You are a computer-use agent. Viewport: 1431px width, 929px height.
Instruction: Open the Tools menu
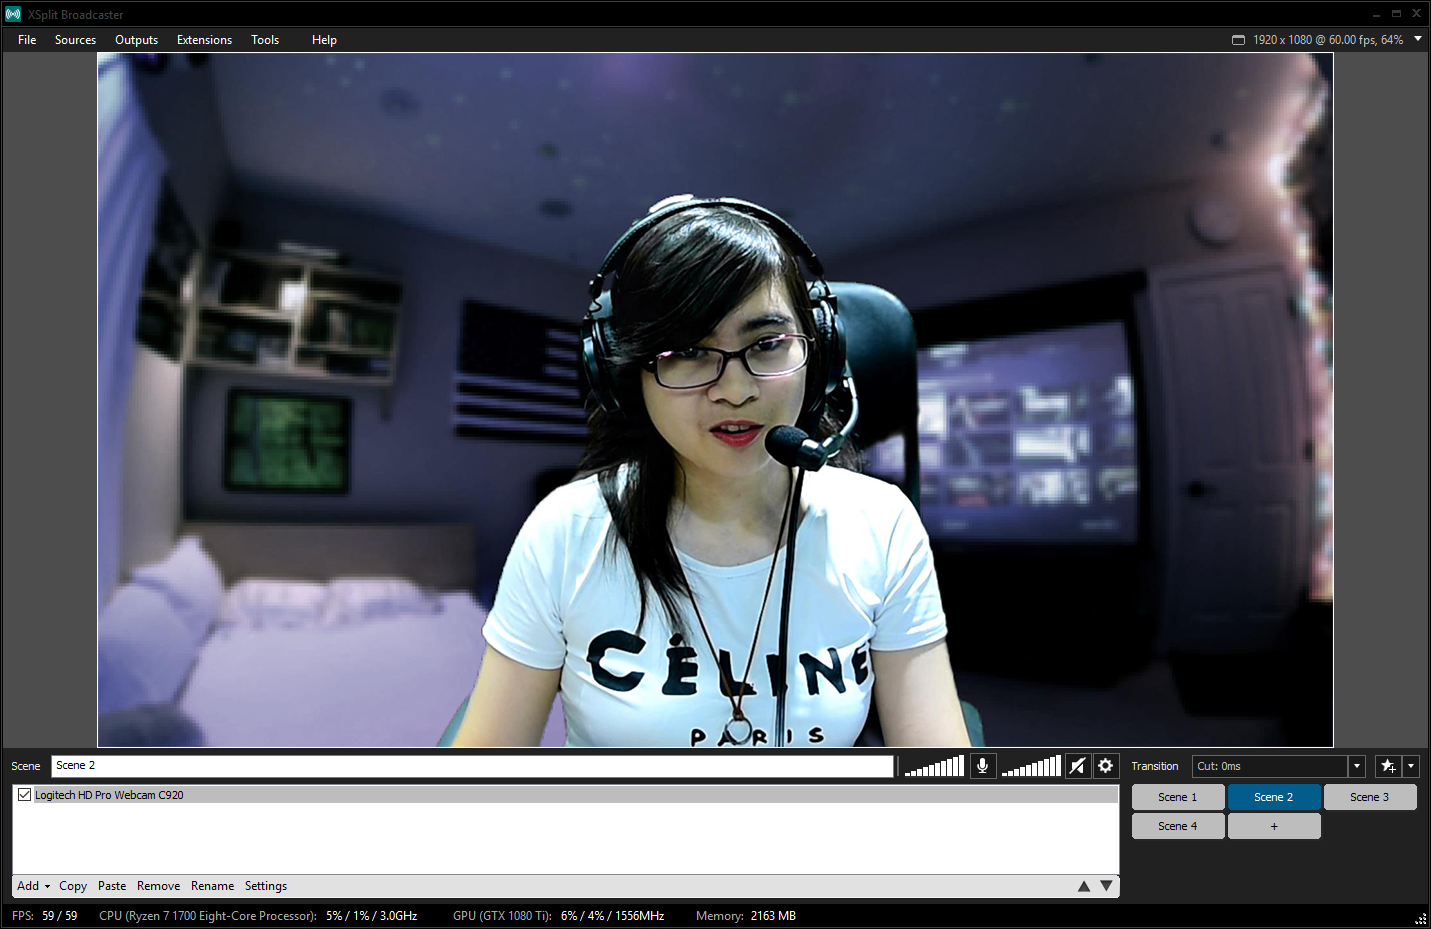click(265, 40)
